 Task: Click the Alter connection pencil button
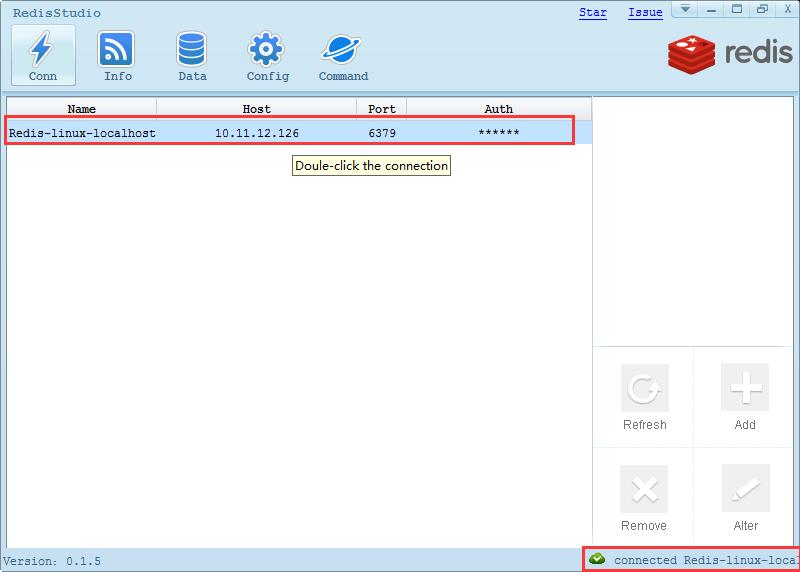(x=745, y=499)
